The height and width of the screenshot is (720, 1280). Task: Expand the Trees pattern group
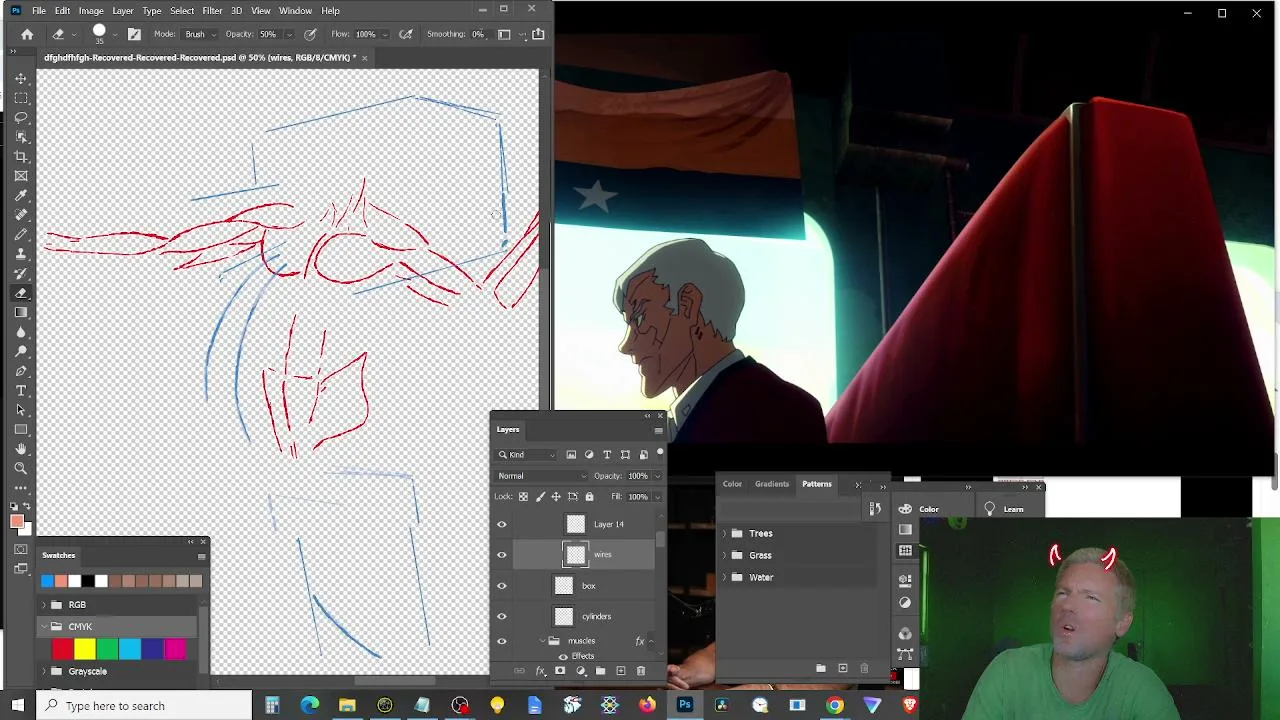[x=724, y=534]
